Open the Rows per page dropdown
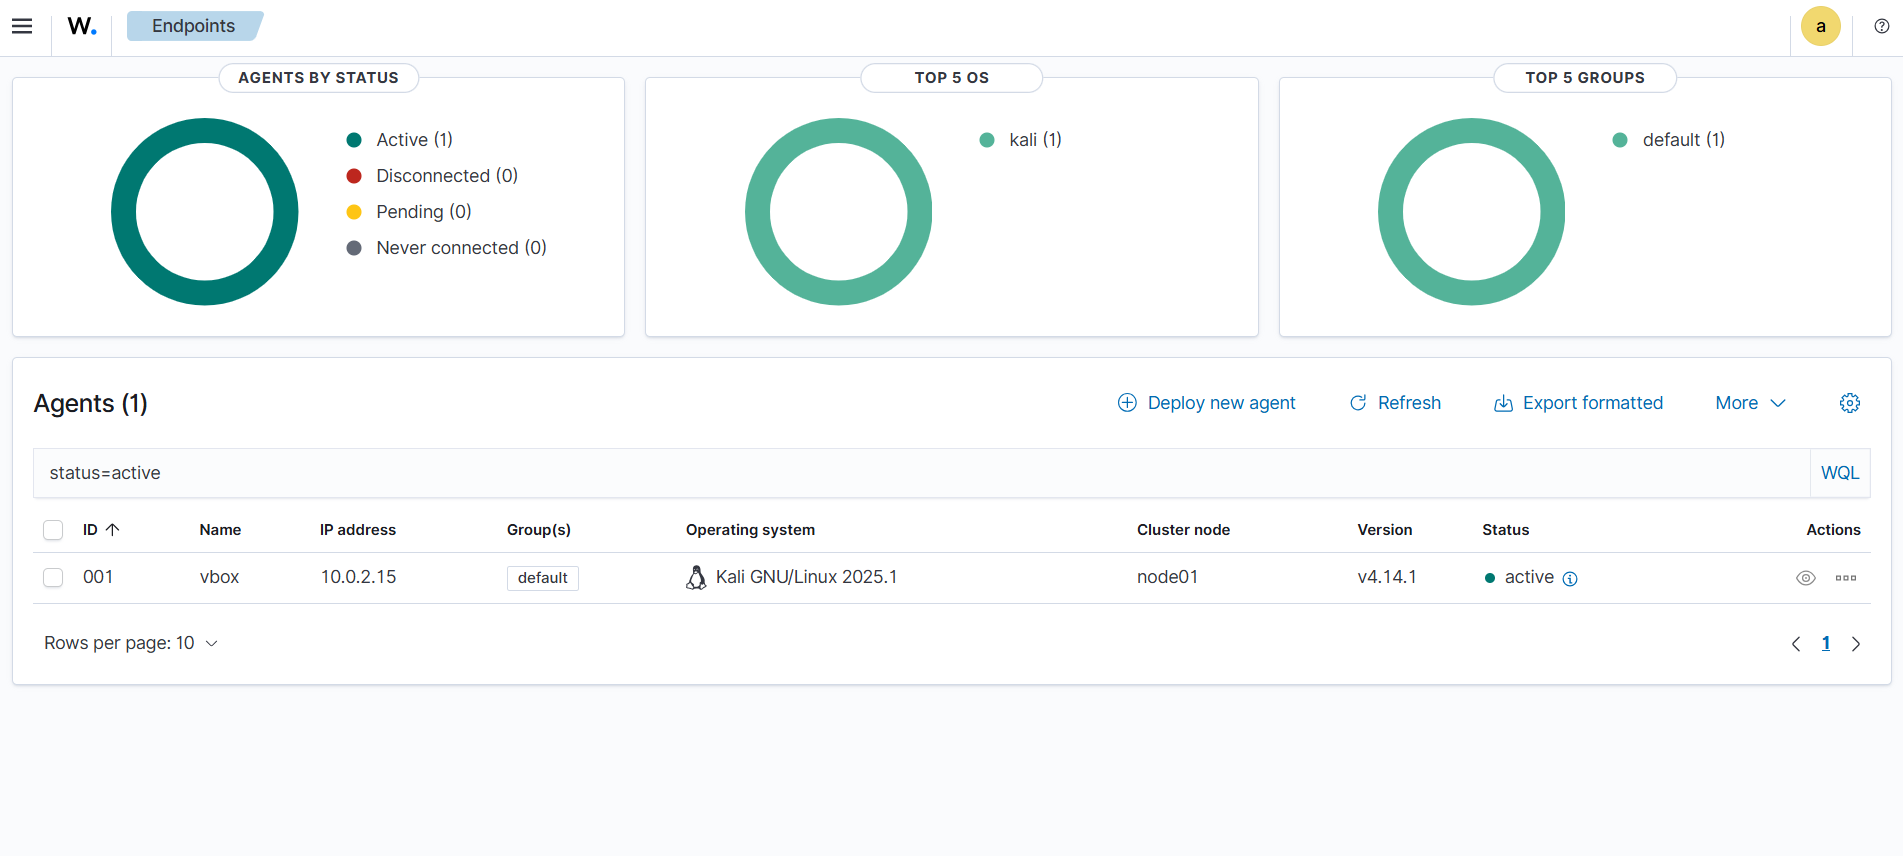 (130, 643)
